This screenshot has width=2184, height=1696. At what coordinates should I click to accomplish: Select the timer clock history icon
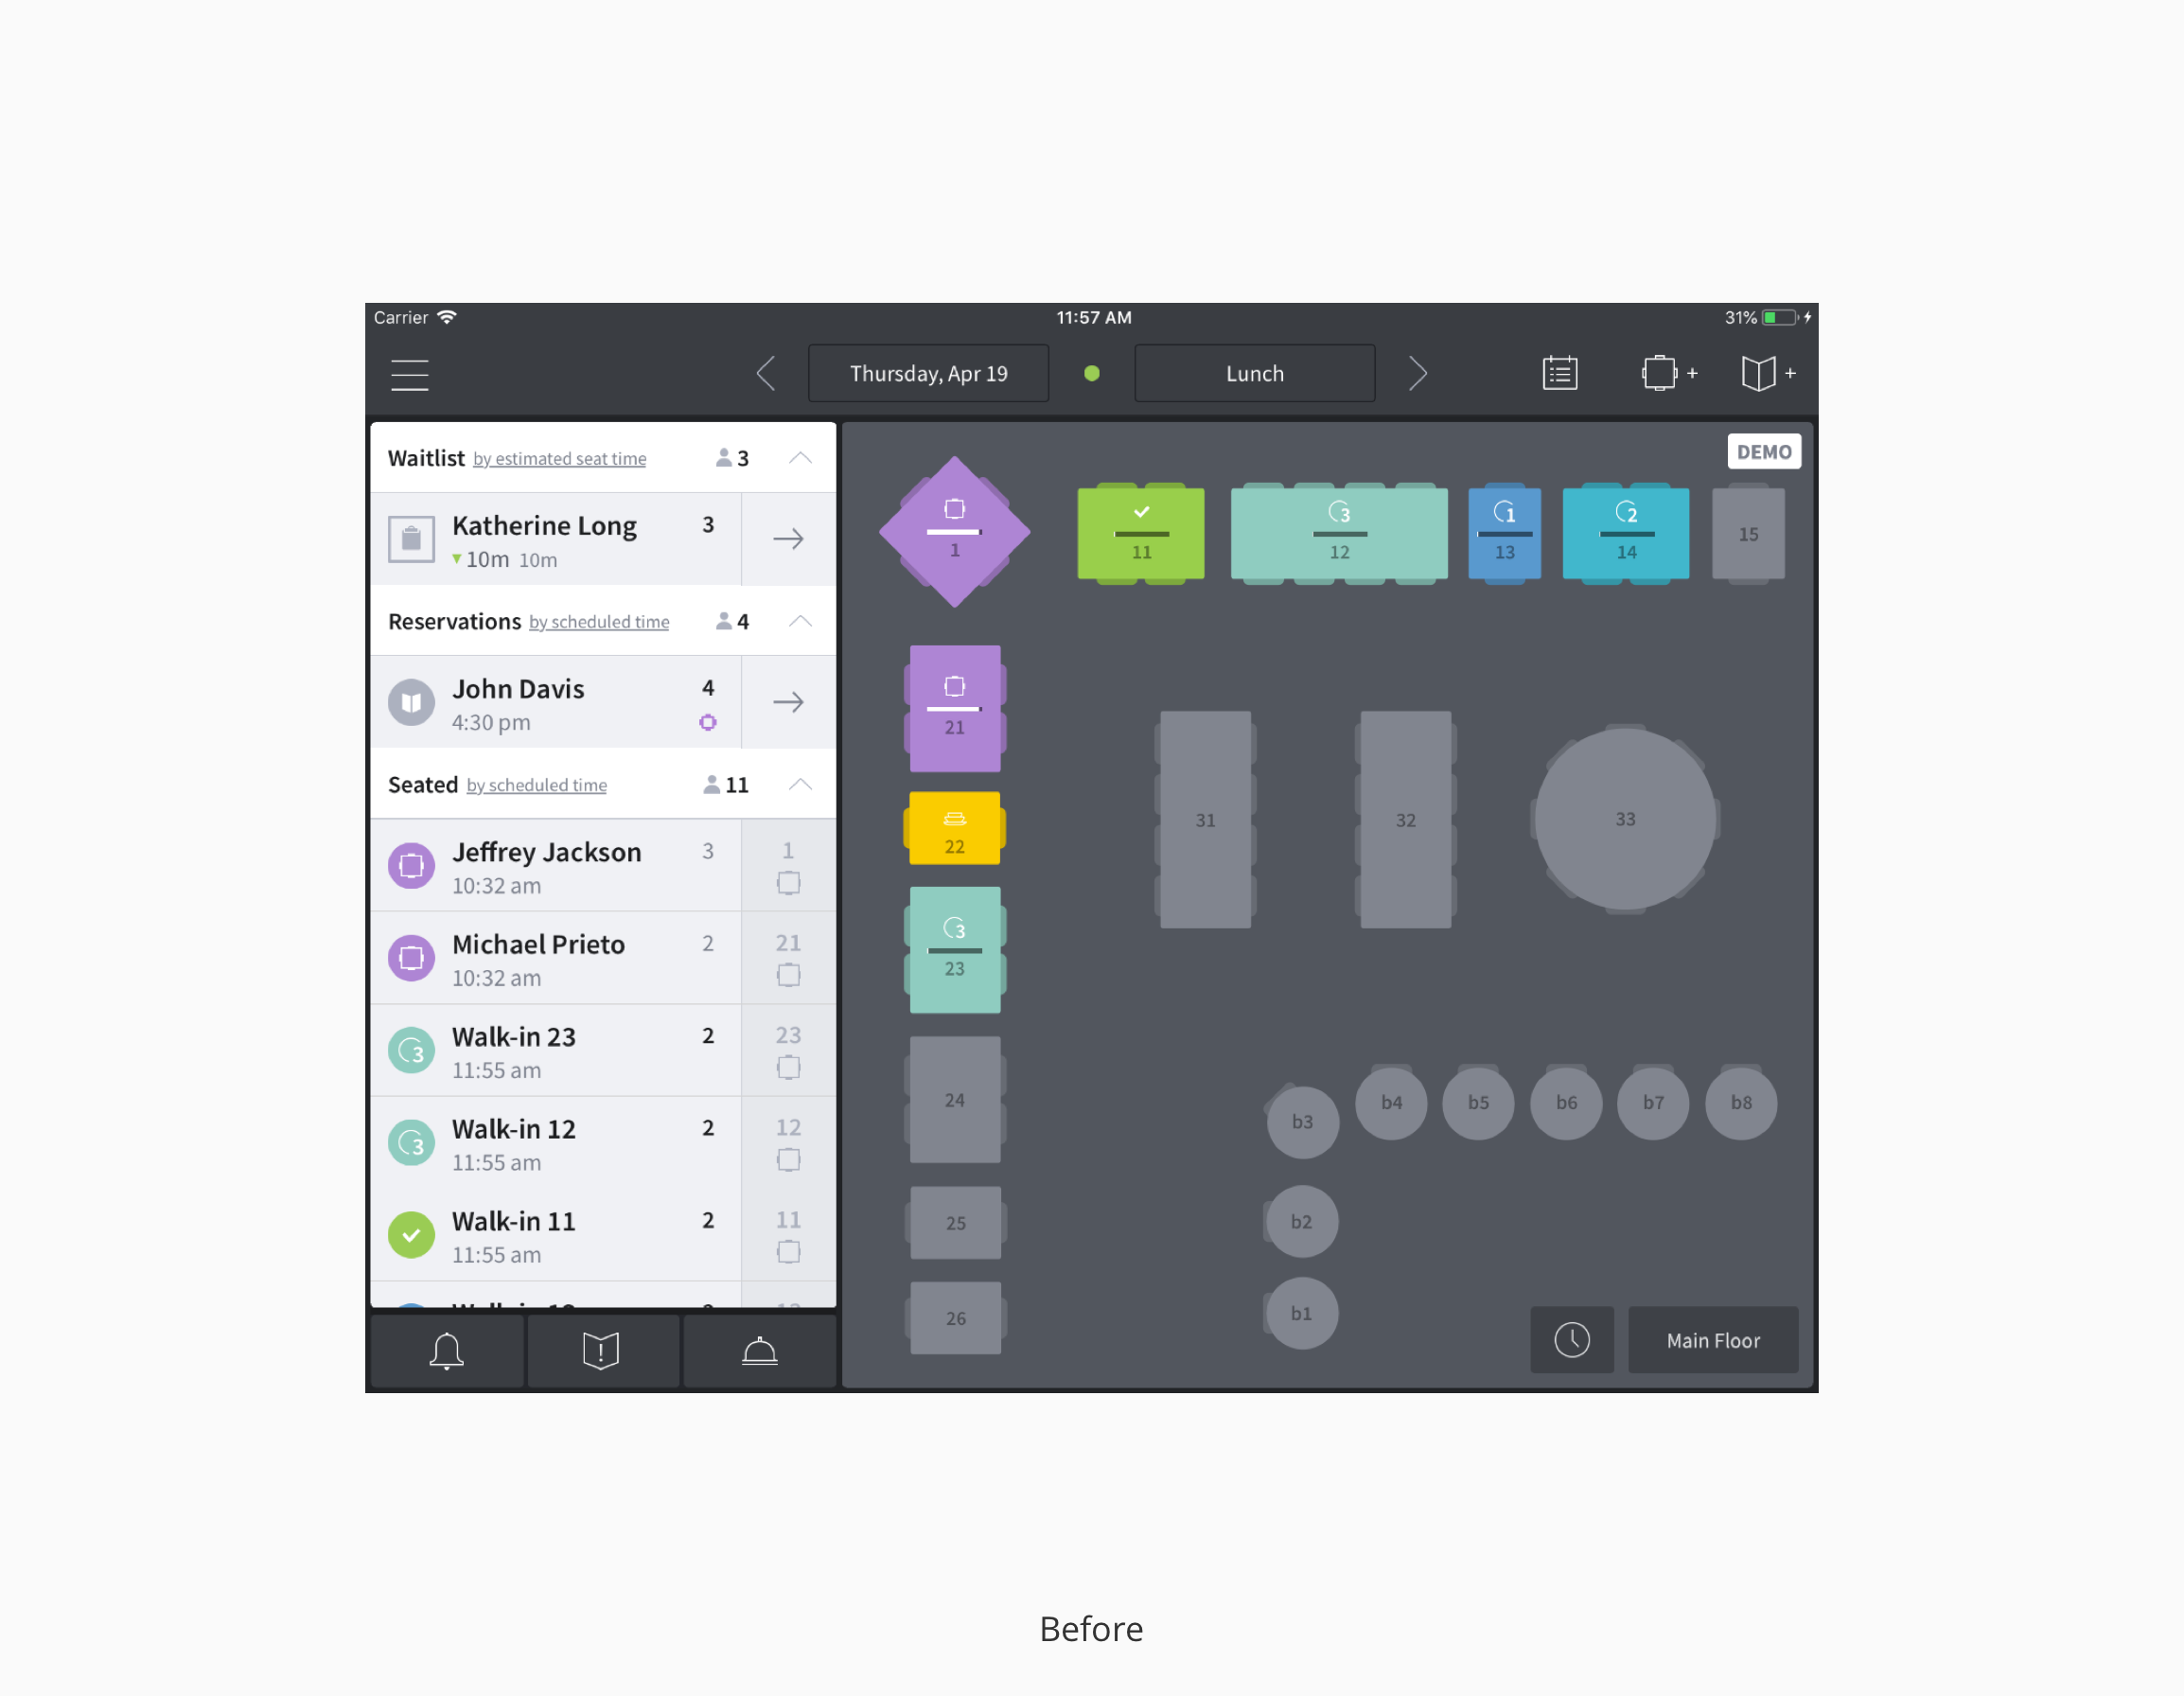1573,1340
